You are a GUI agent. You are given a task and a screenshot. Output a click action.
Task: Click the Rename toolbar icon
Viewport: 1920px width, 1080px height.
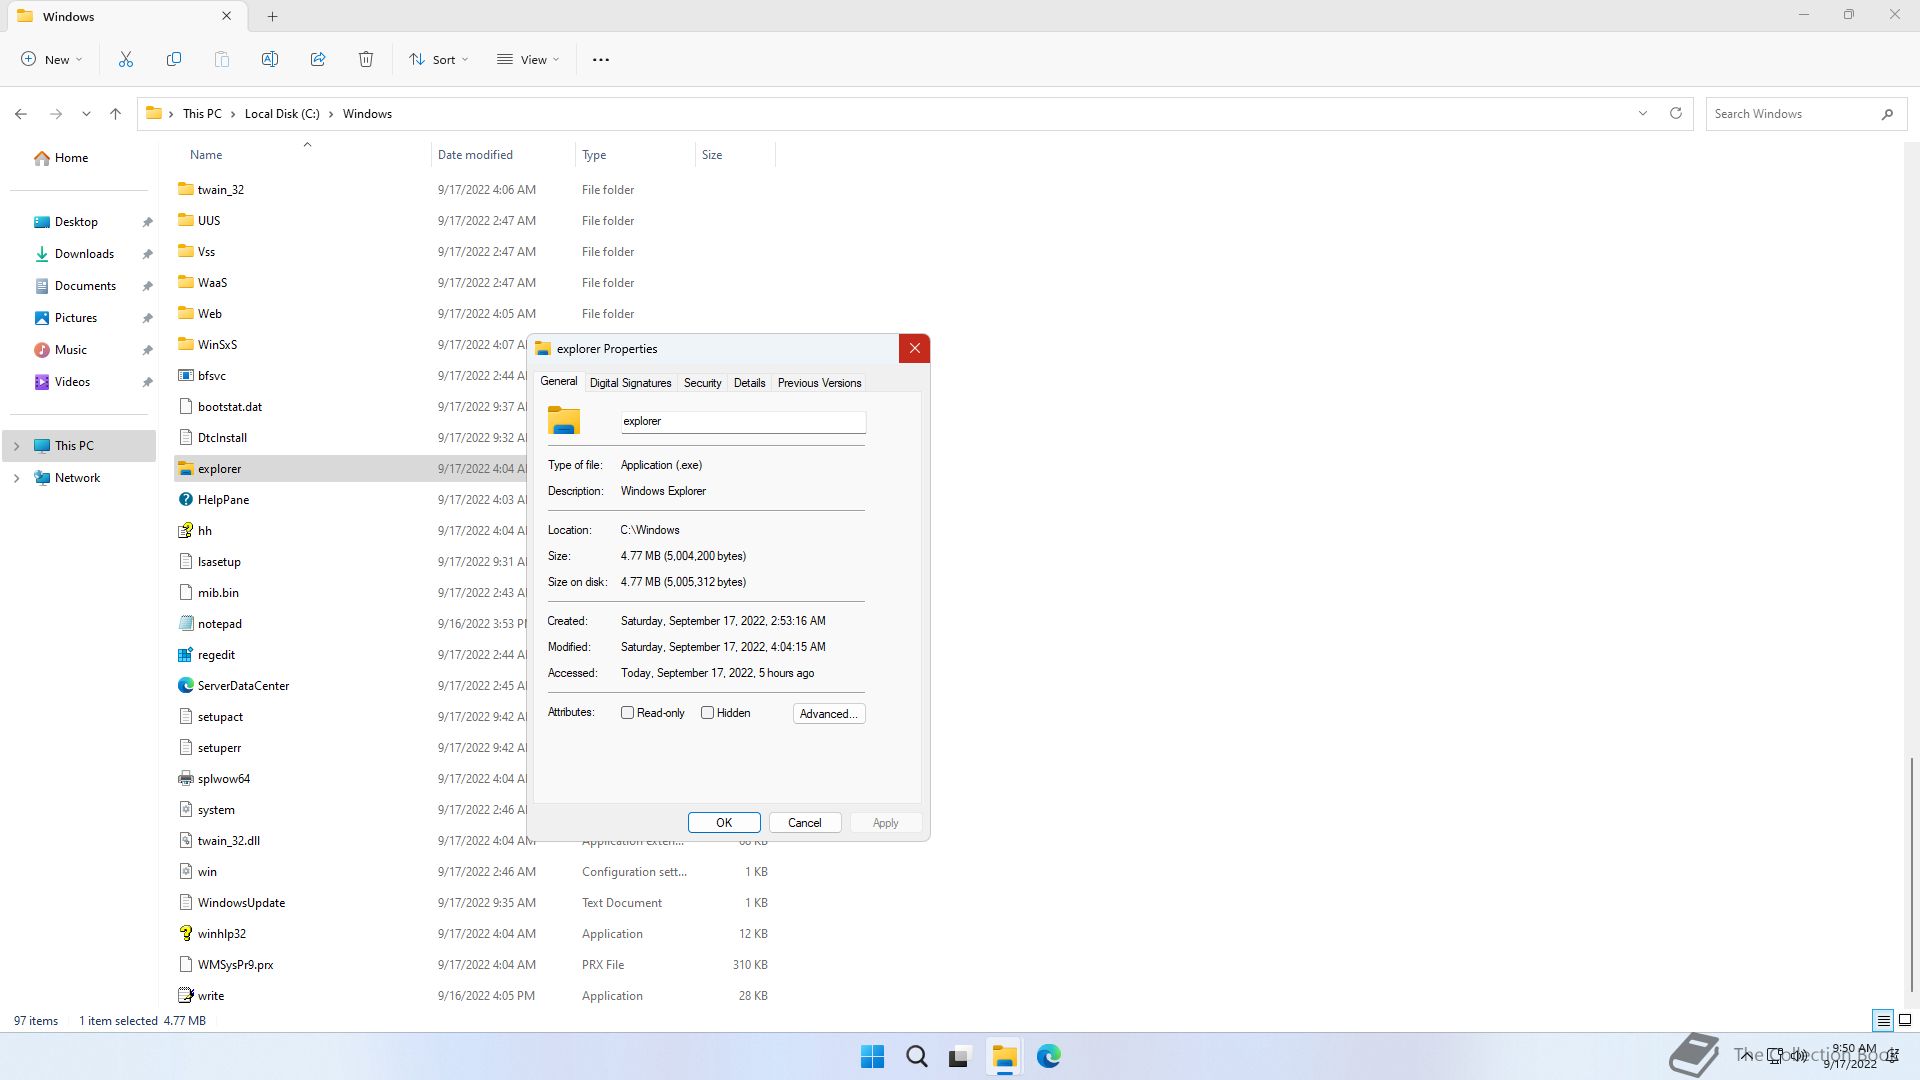click(x=270, y=60)
